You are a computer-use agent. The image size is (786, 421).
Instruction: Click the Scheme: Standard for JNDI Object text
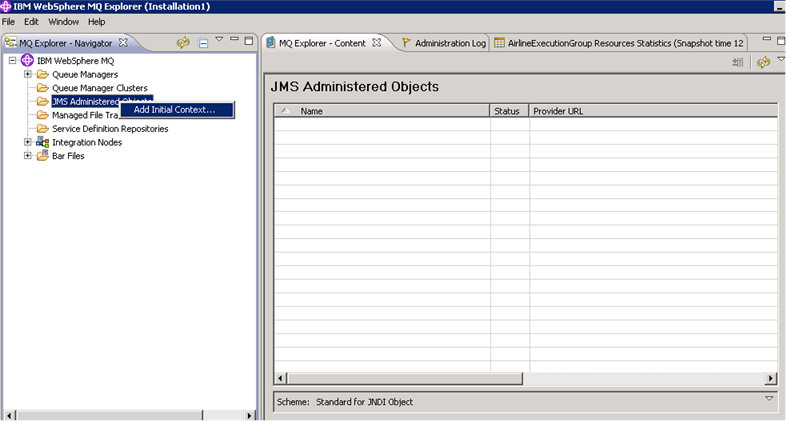coord(345,402)
